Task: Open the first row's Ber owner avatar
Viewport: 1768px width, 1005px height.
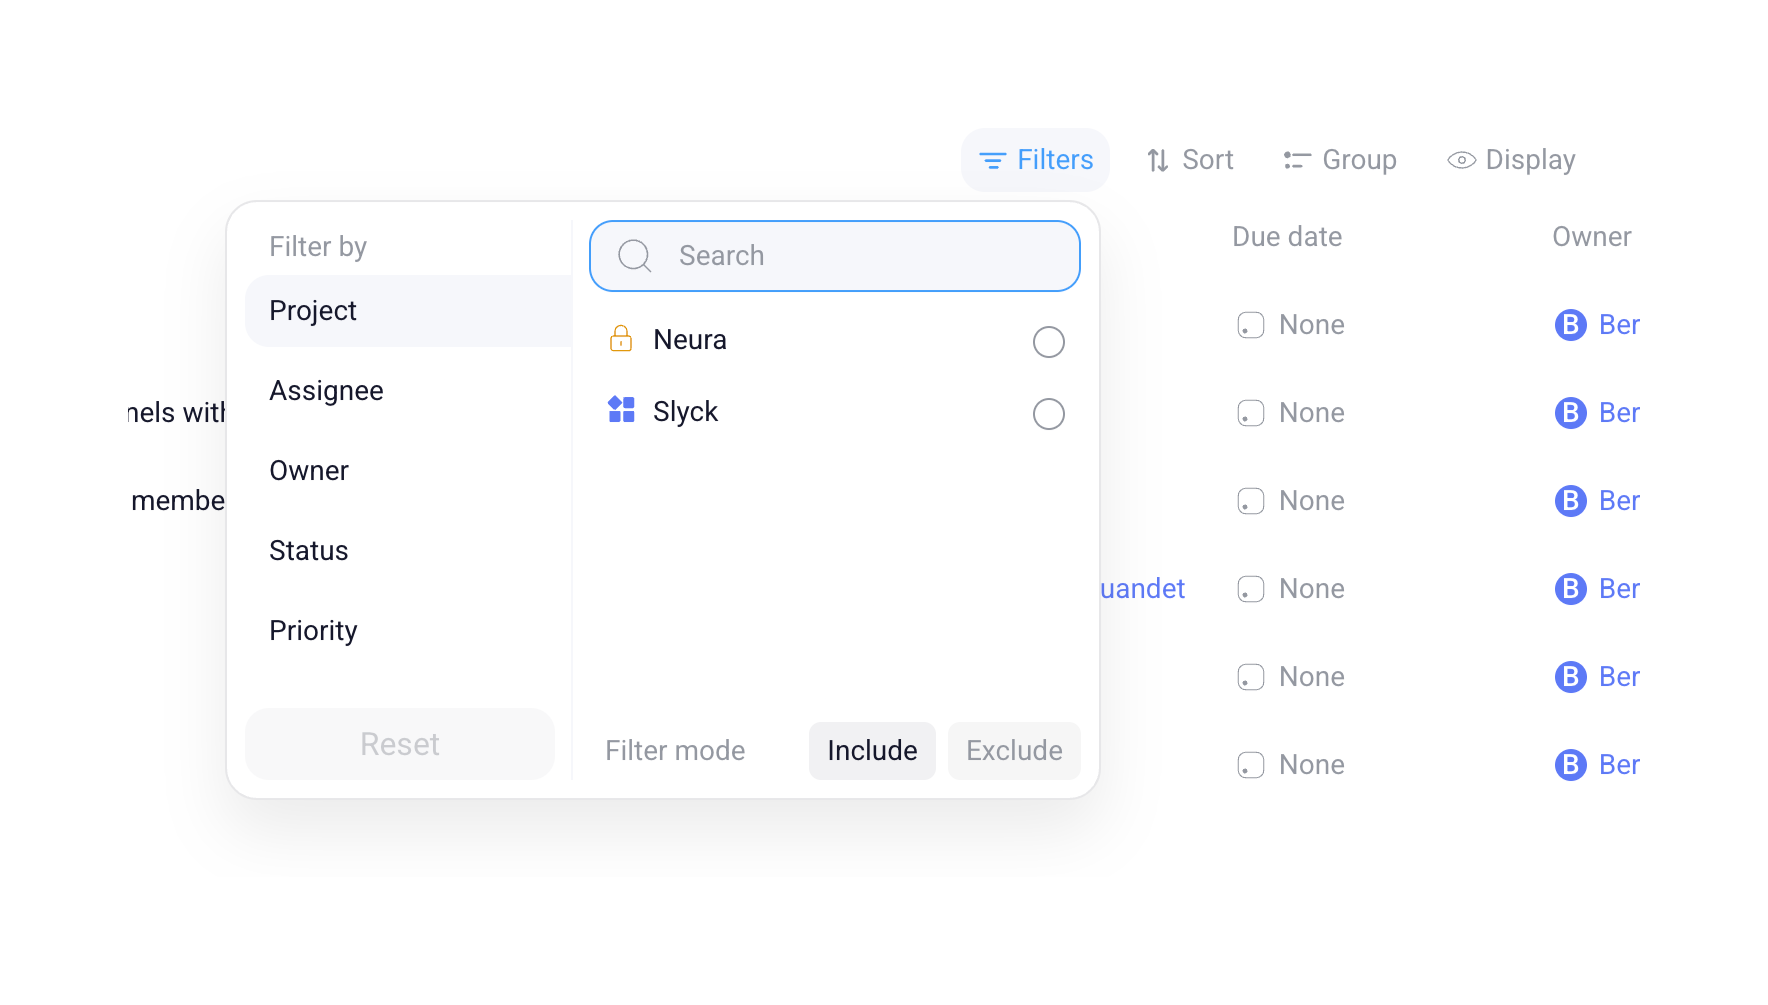Action: 1570,325
